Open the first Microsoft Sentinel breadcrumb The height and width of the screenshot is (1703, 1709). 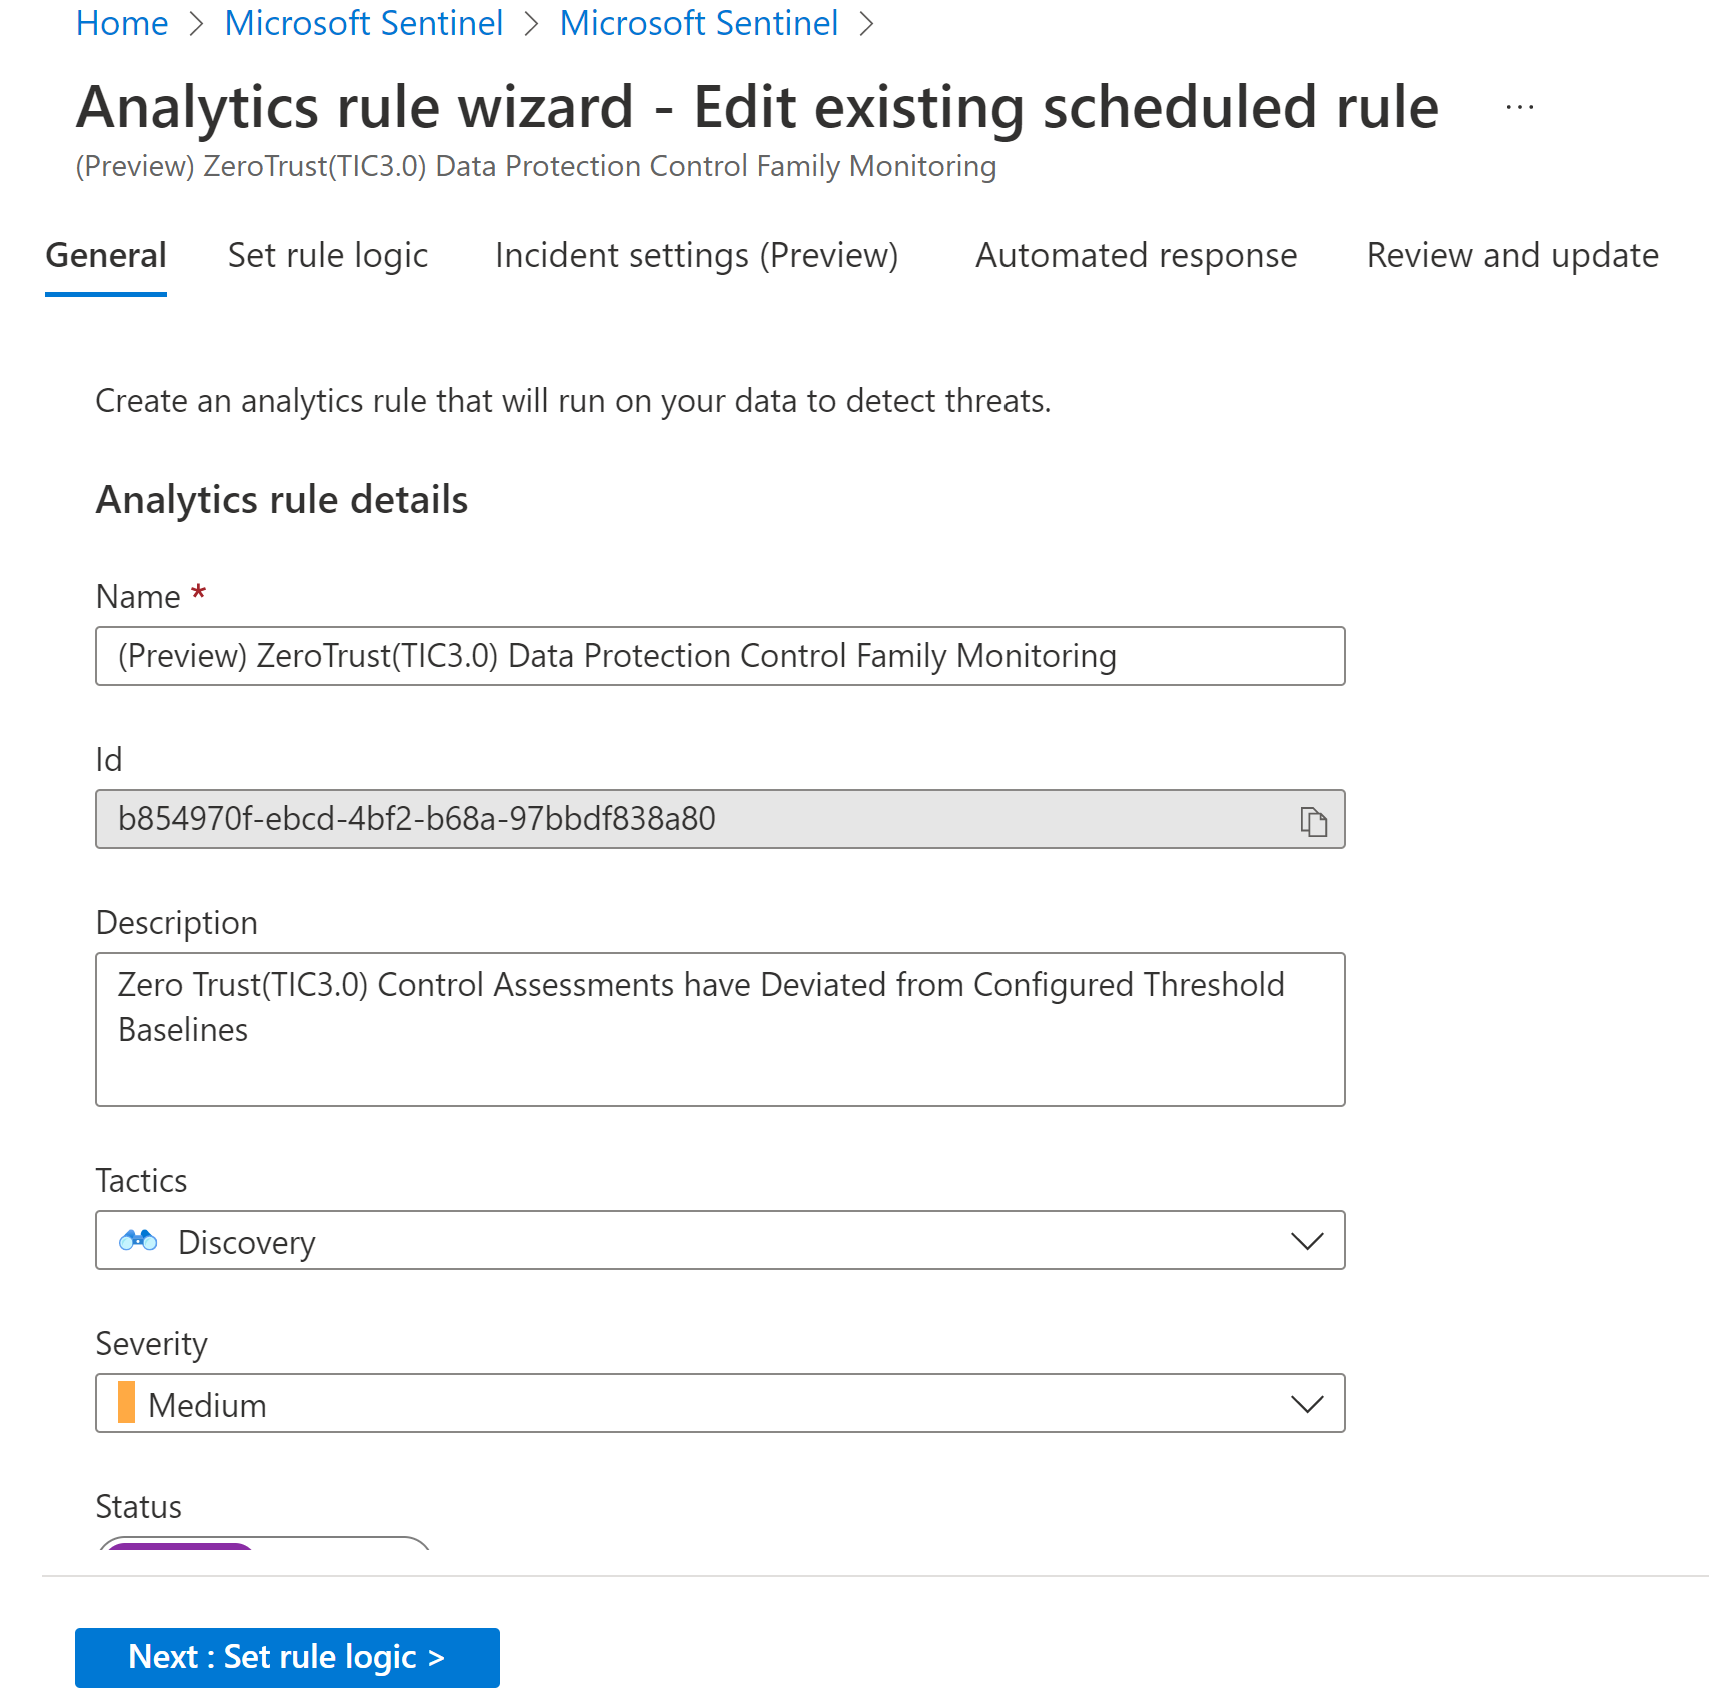[364, 22]
